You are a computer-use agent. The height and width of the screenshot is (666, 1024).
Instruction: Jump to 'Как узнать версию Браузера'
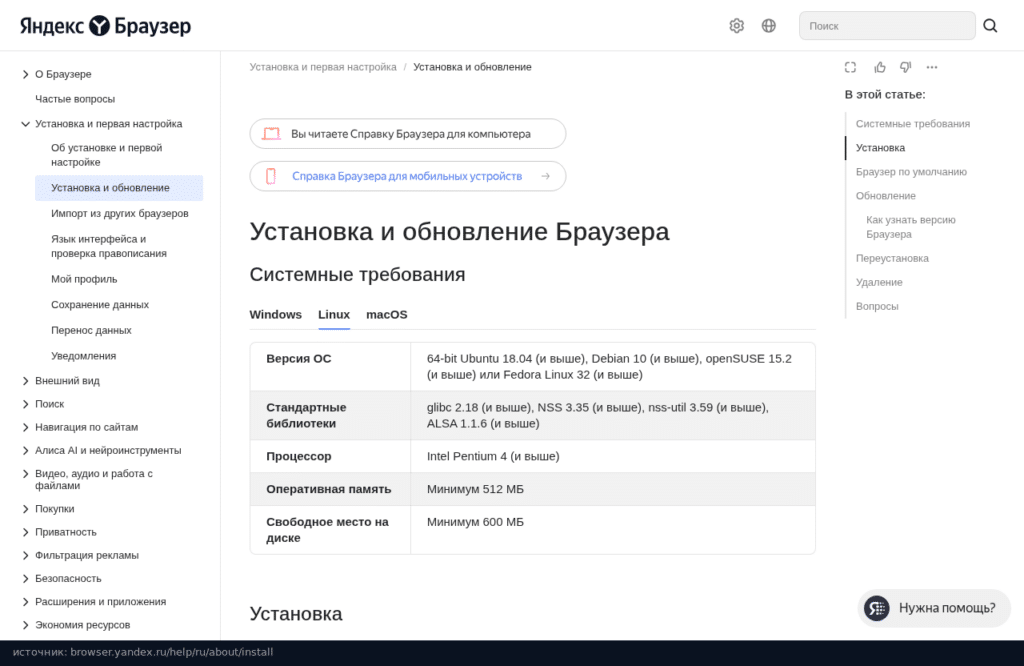(910, 227)
